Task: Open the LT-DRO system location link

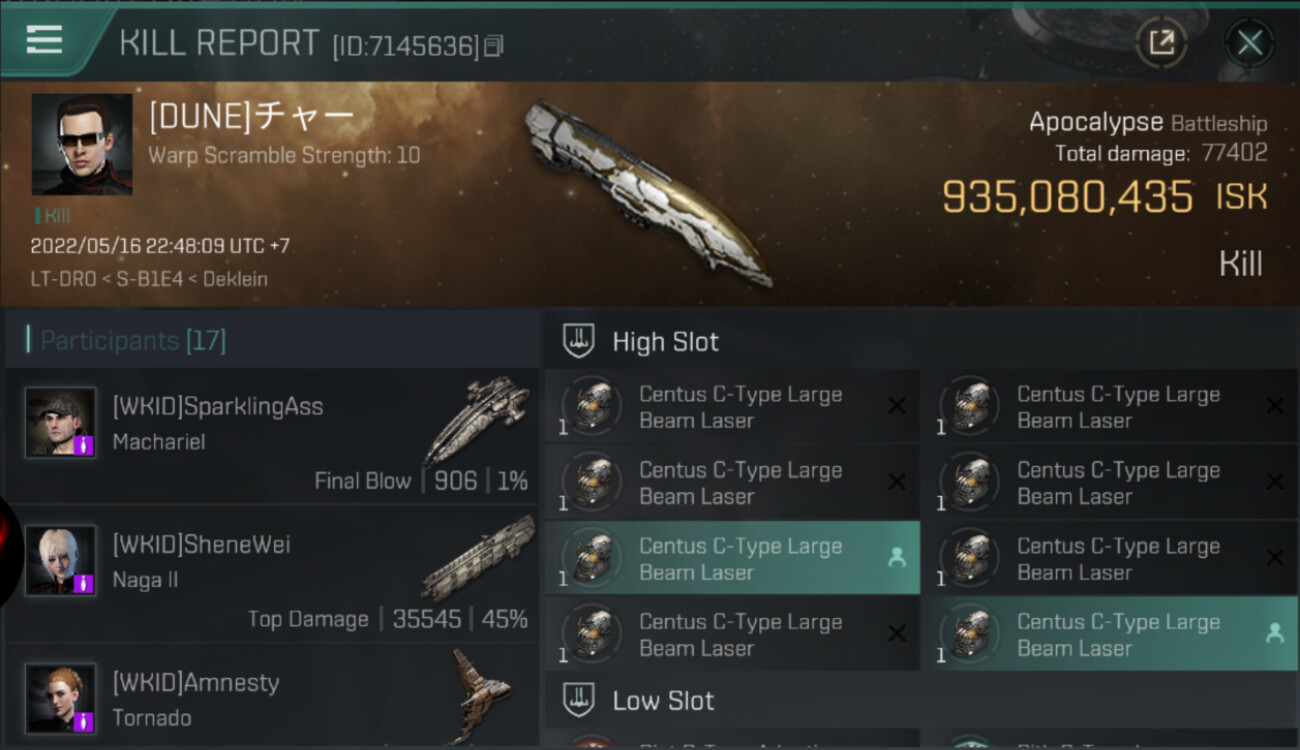Action: coord(66,279)
